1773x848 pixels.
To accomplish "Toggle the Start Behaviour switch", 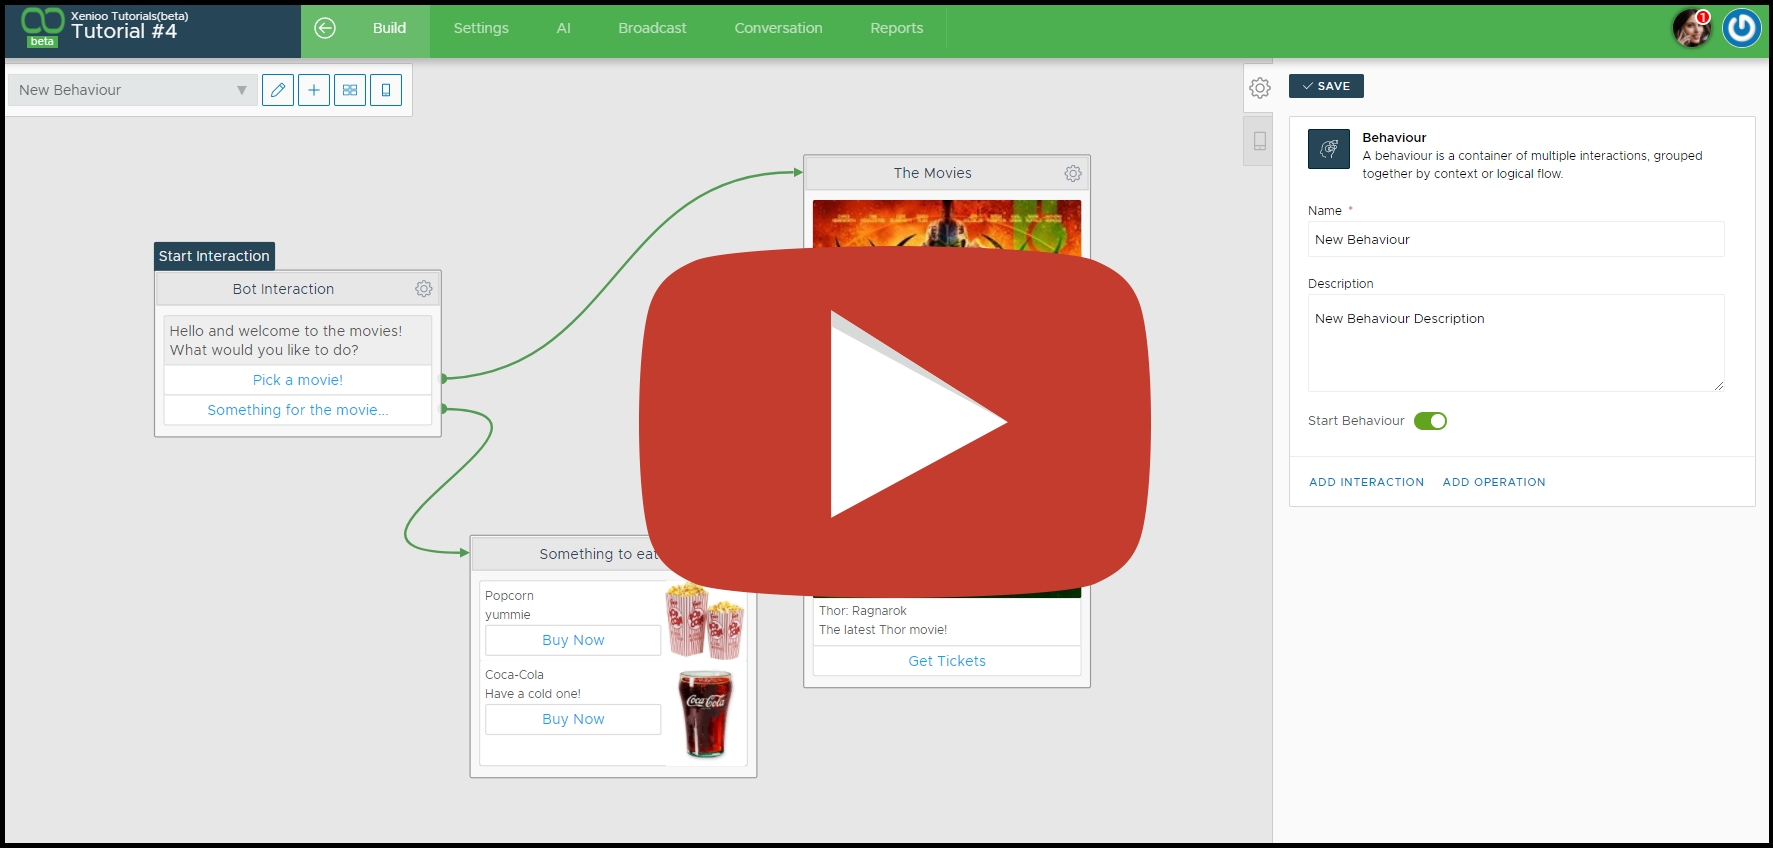I will point(1430,421).
